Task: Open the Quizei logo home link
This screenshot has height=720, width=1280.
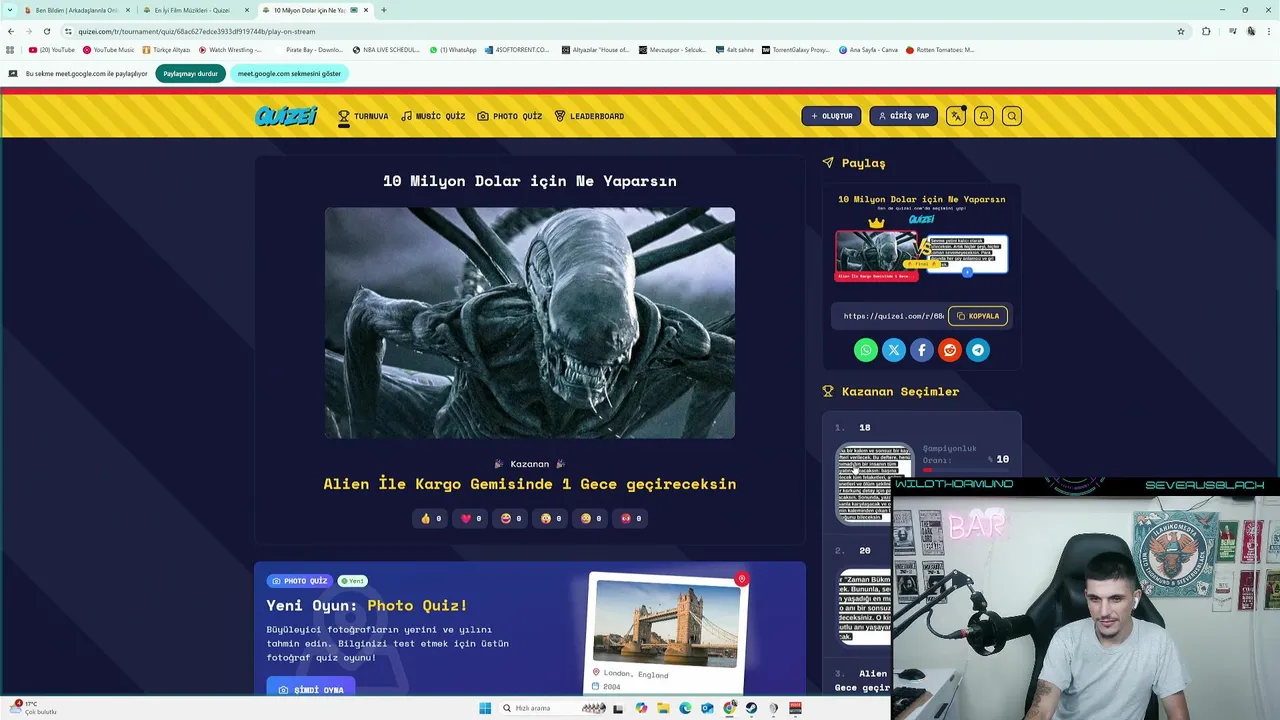Action: (286, 116)
